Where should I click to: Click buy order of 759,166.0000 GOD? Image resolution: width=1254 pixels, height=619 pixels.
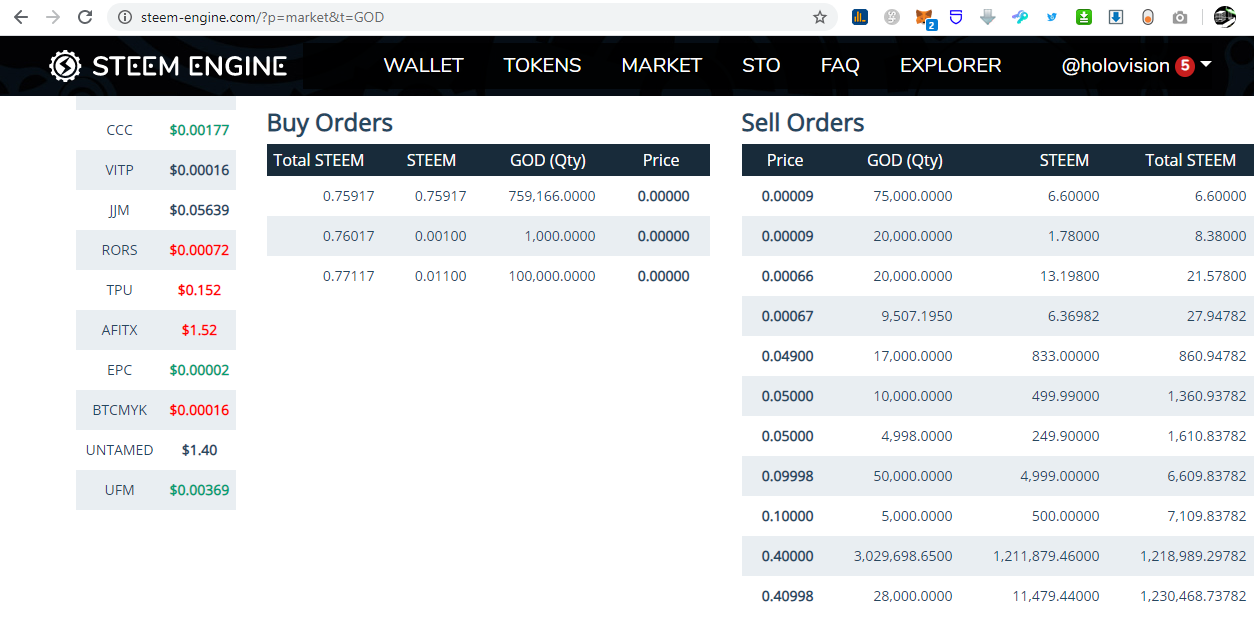[x=488, y=196]
